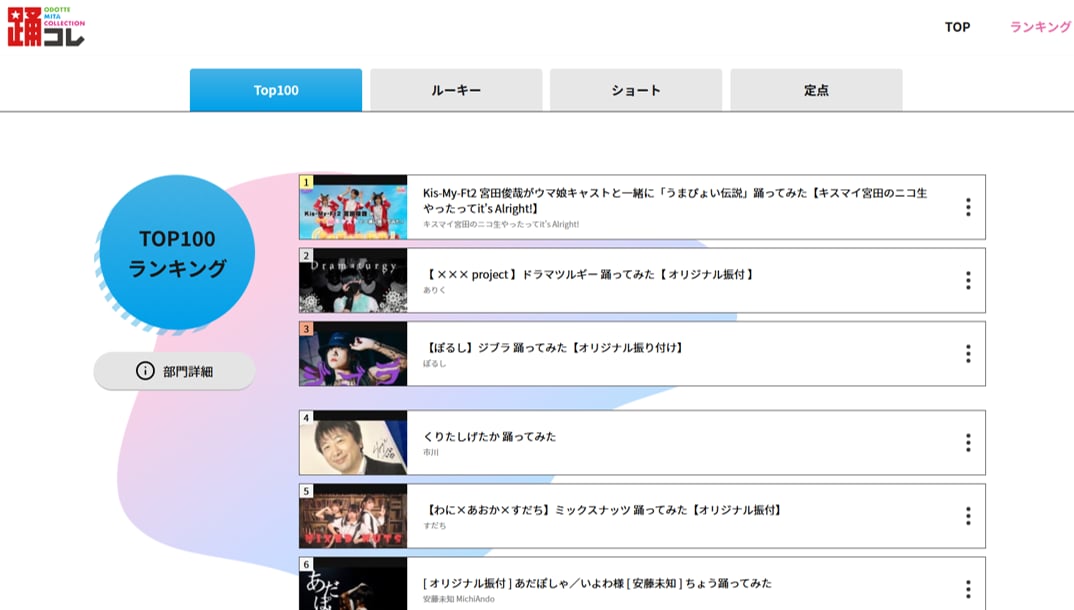This screenshot has width=1074, height=610.
Task: Switch to the Top100 tab
Action: click(276, 90)
